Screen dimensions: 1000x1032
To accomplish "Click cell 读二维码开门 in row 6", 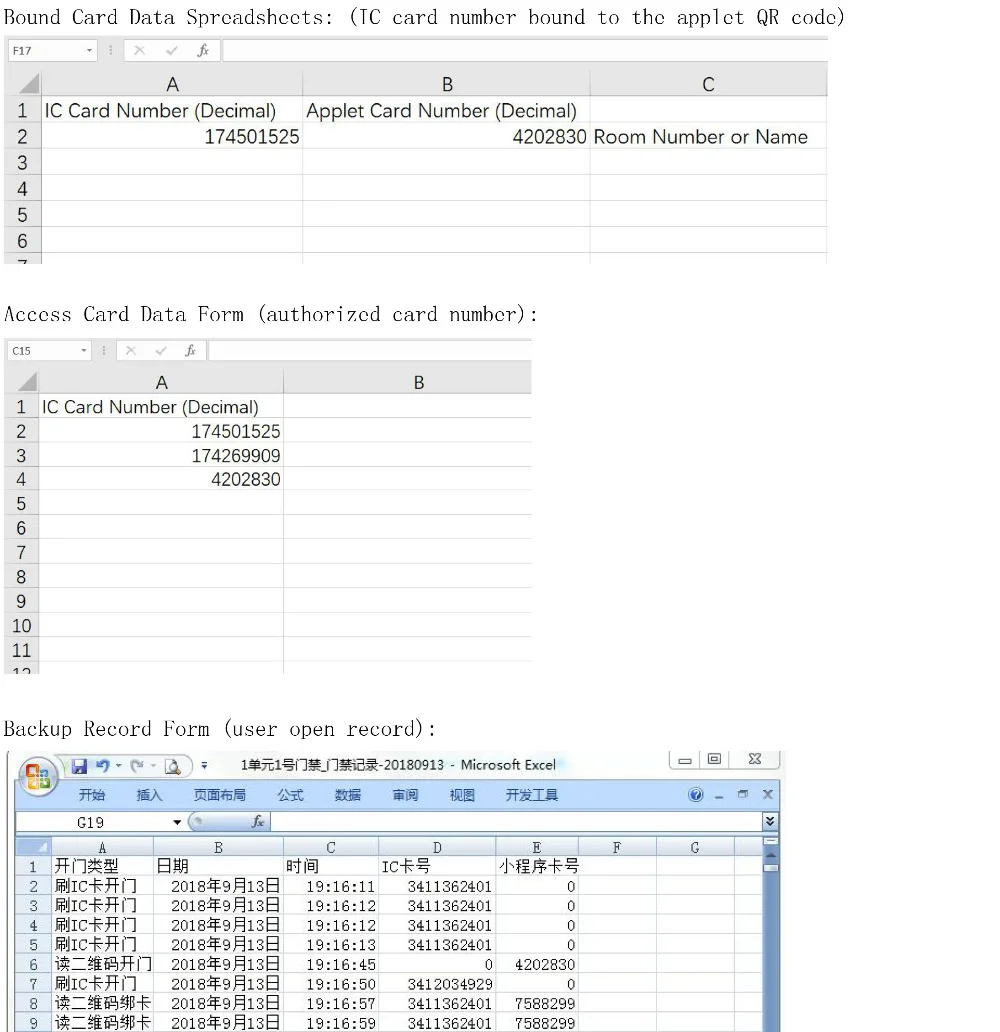I will click(102, 964).
